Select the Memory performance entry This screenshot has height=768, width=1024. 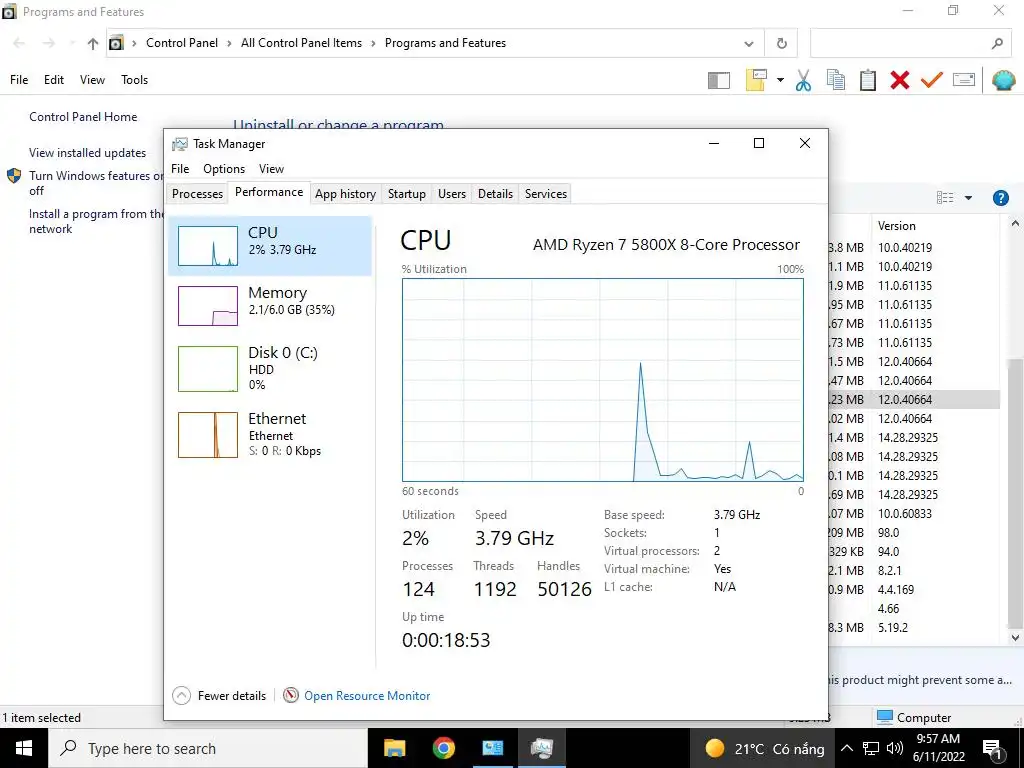pyautogui.click(x=270, y=306)
